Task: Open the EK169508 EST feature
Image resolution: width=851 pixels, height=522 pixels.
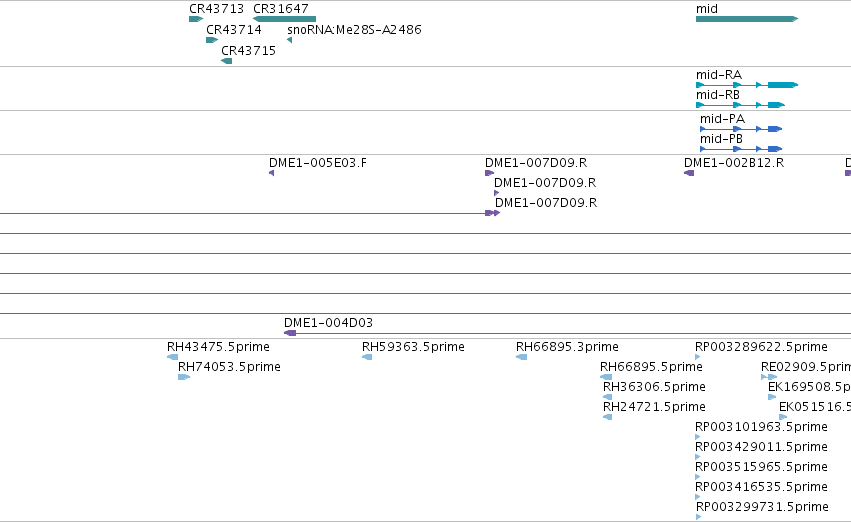Action: tap(772, 397)
